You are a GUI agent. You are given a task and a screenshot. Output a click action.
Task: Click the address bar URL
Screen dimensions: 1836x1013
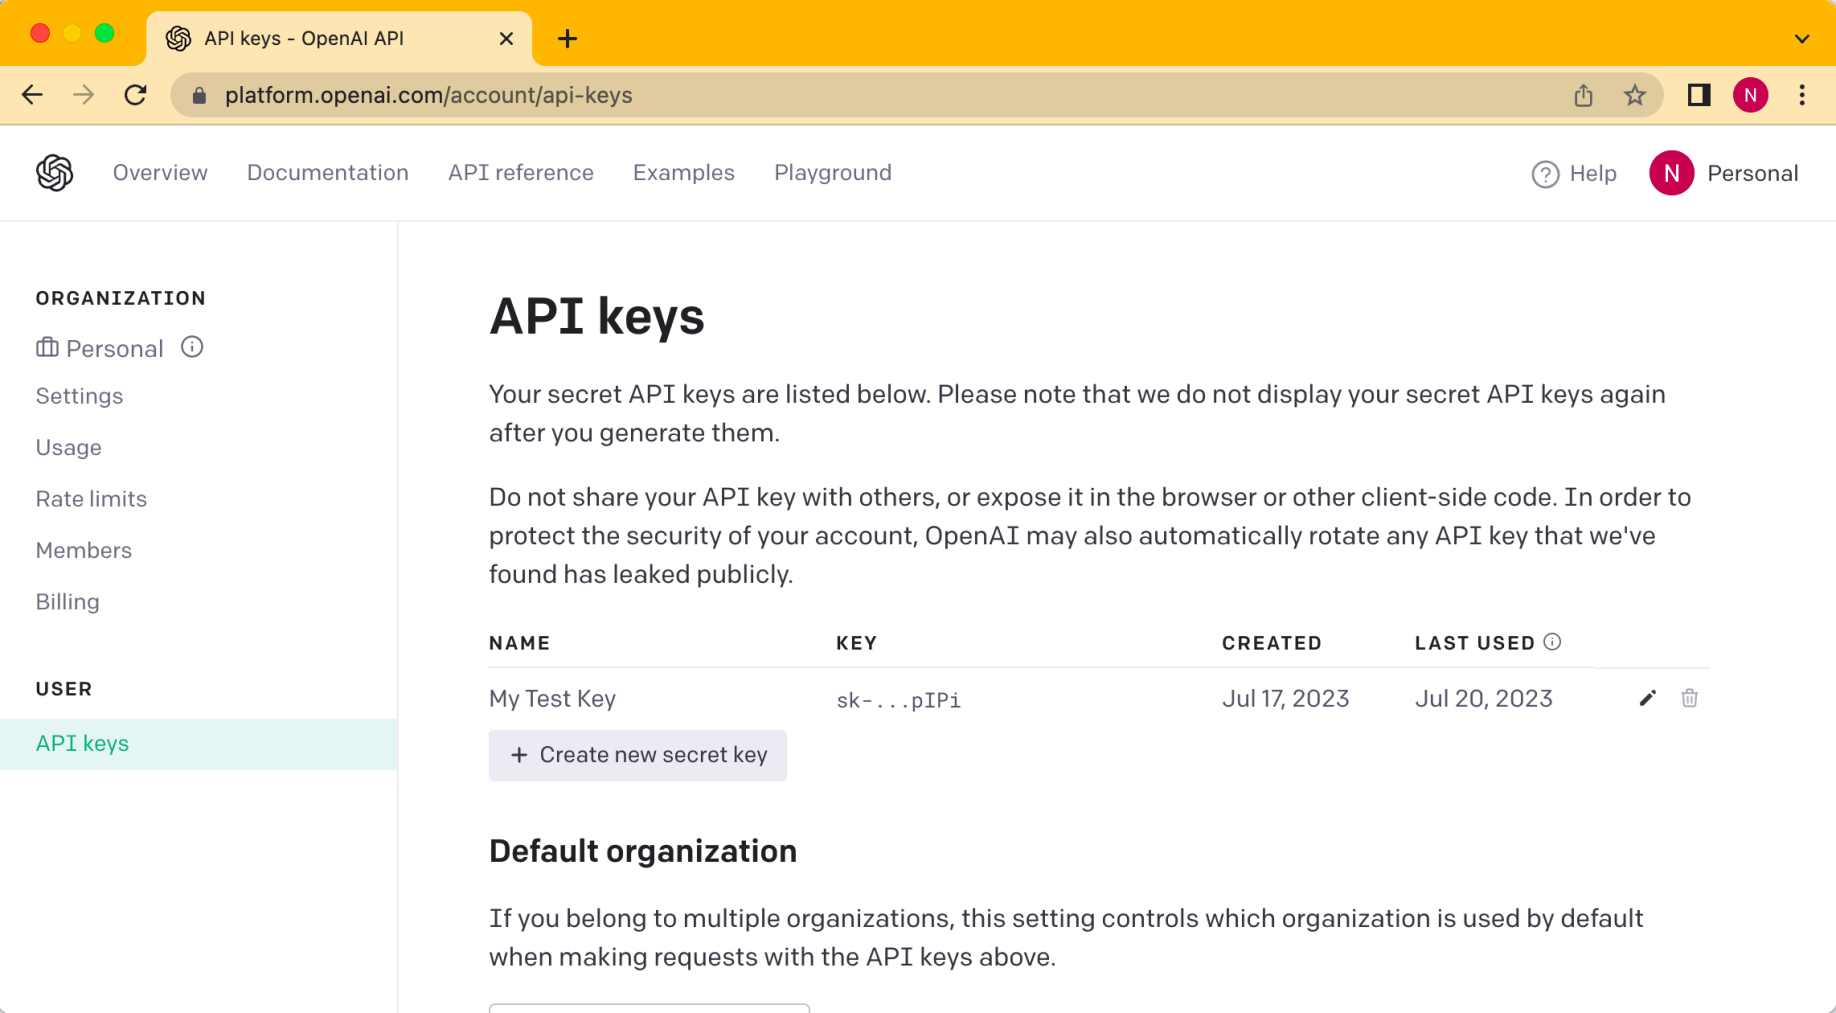click(x=428, y=95)
